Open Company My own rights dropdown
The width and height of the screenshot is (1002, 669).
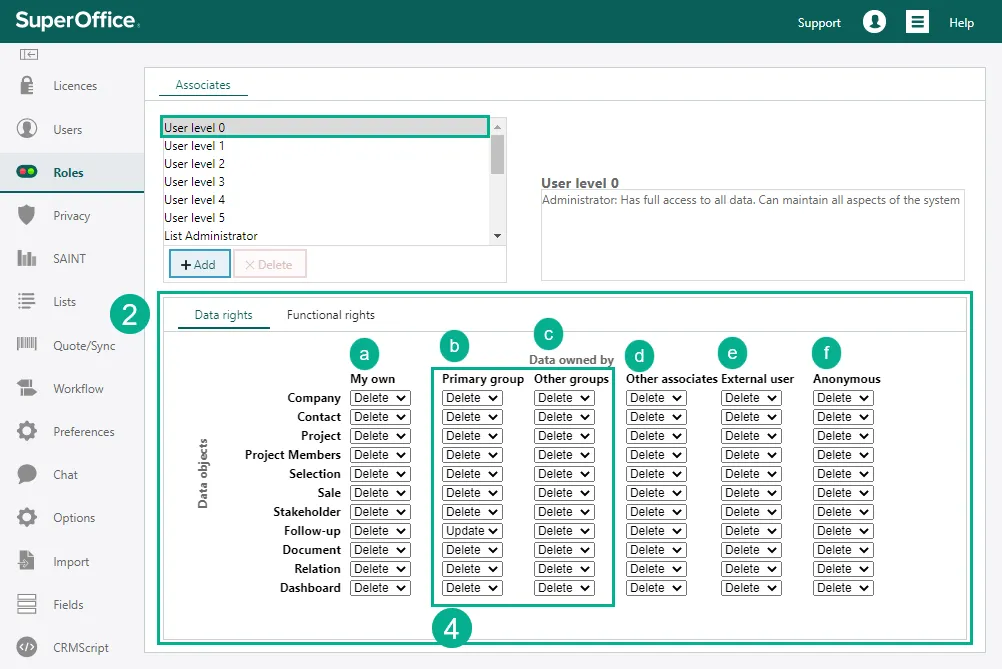pos(380,398)
